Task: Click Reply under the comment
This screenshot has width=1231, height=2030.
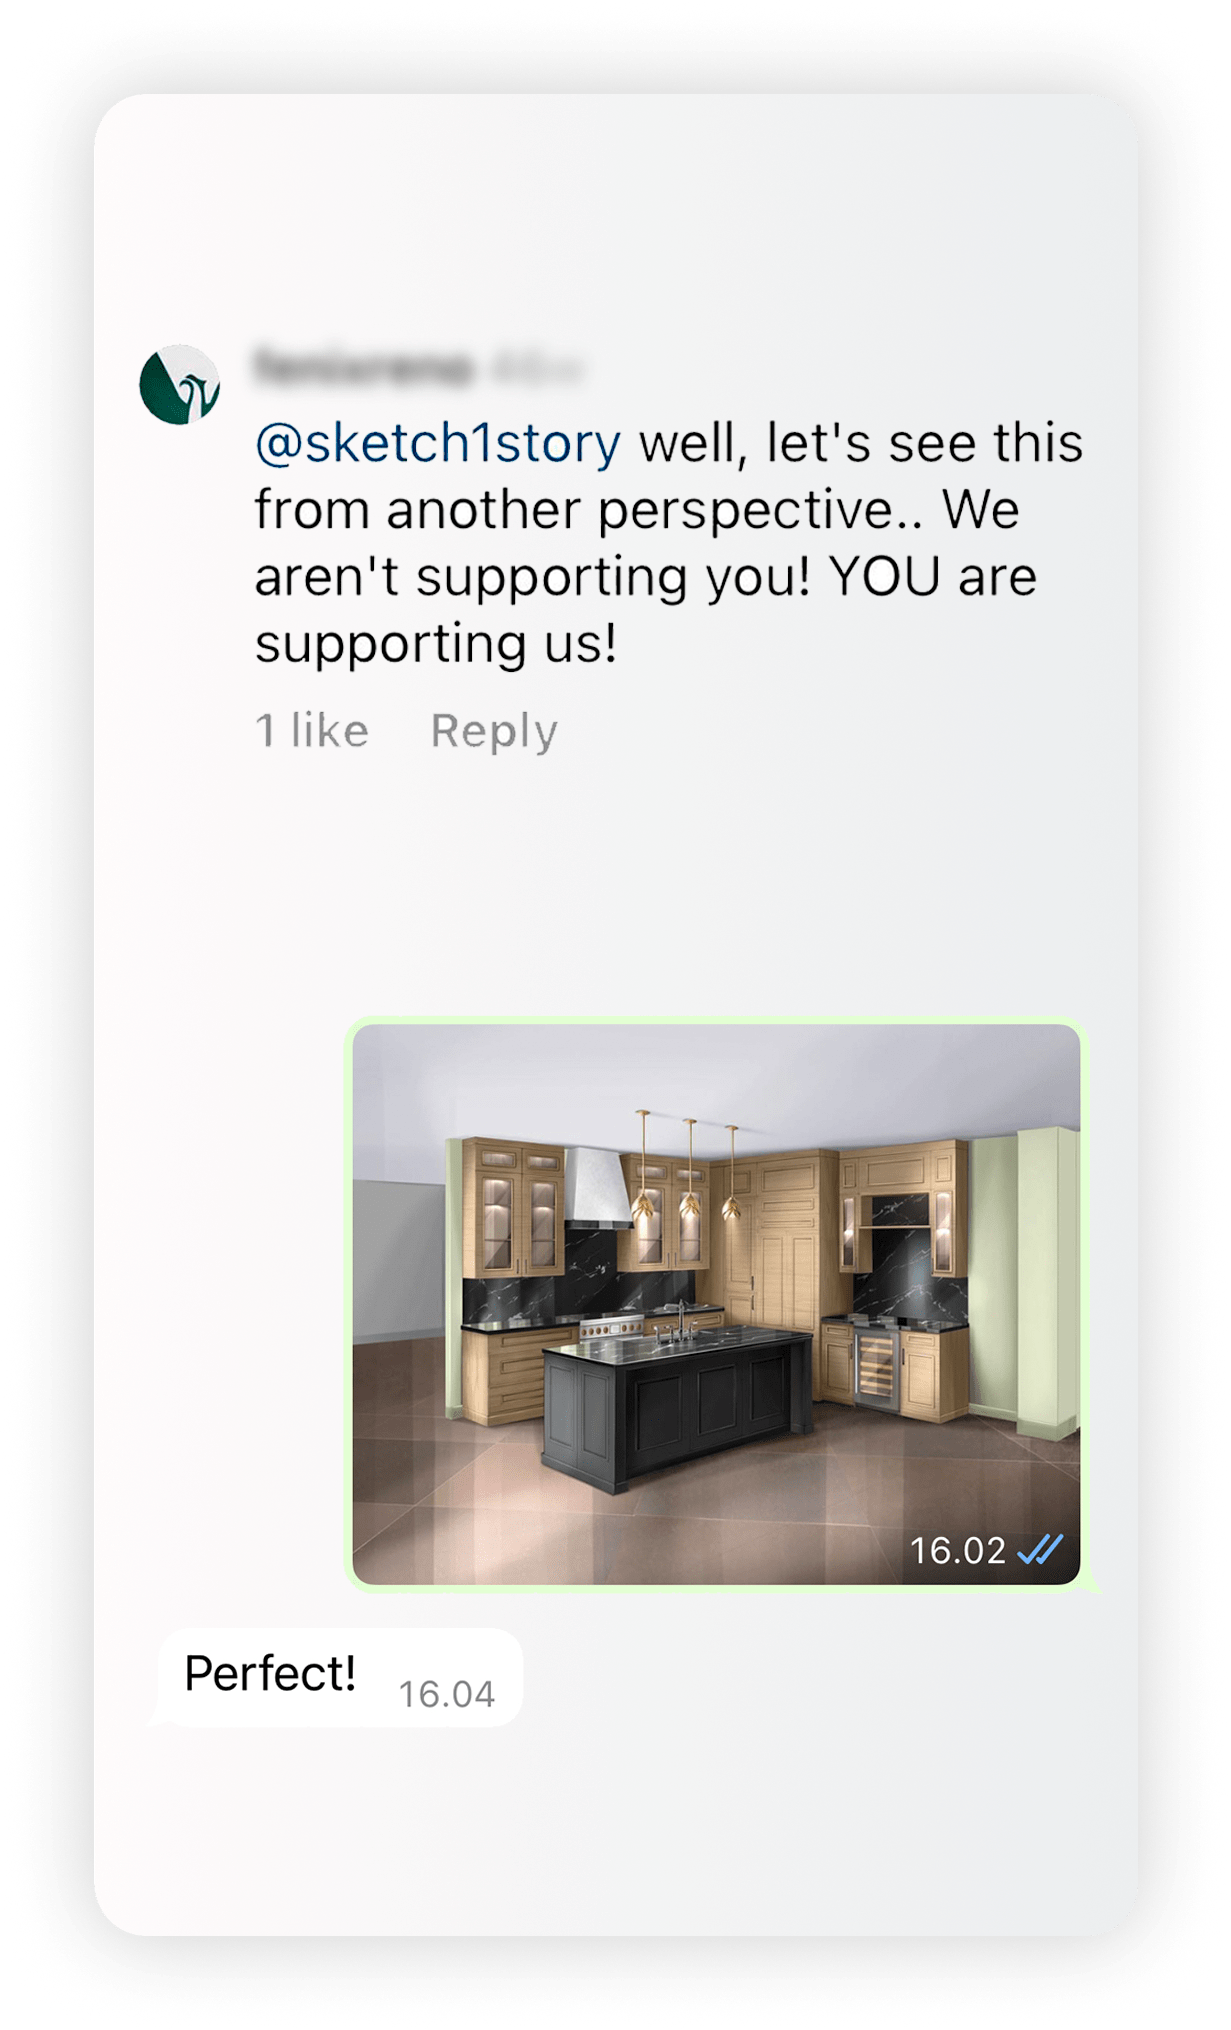Action: click(494, 731)
